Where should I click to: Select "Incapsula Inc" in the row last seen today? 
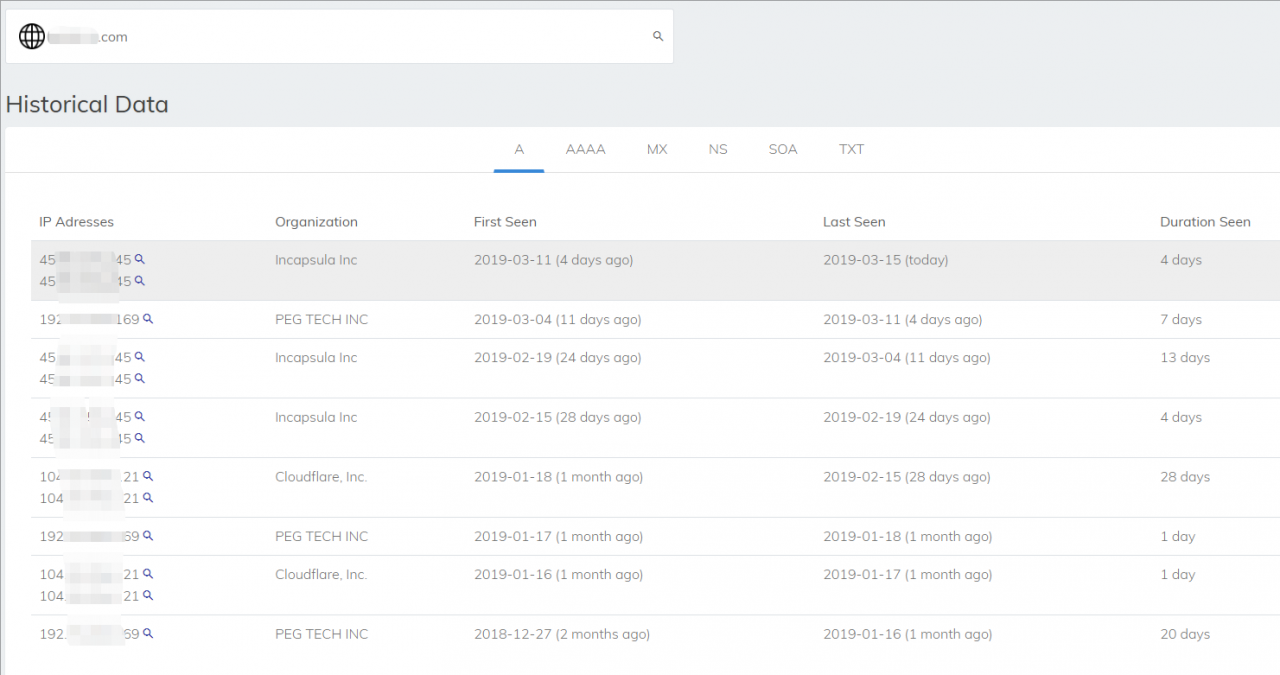pyautogui.click(x=316, y=260)
